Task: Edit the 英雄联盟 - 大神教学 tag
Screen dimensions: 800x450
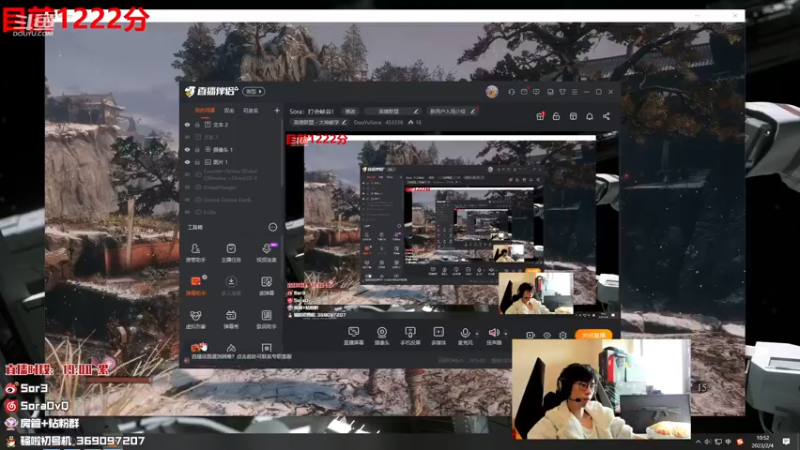Action: coord(319,122)
